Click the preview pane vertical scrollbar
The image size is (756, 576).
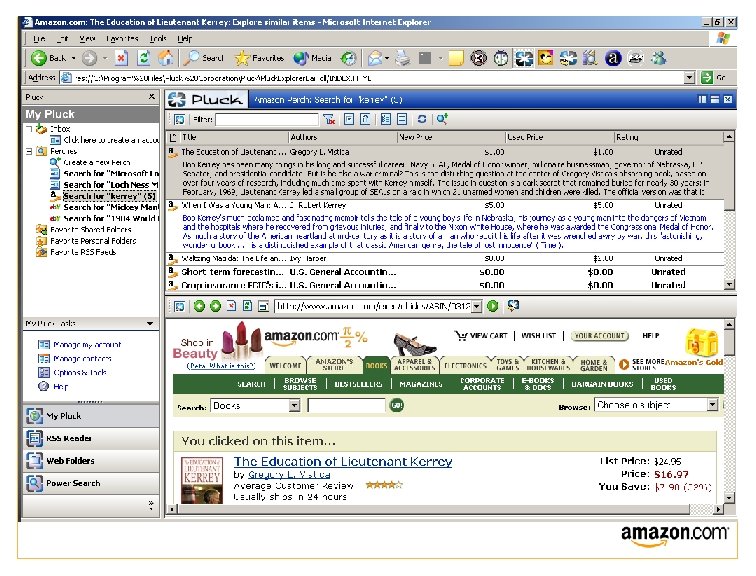pyautogui.click(x=729, y=411)
